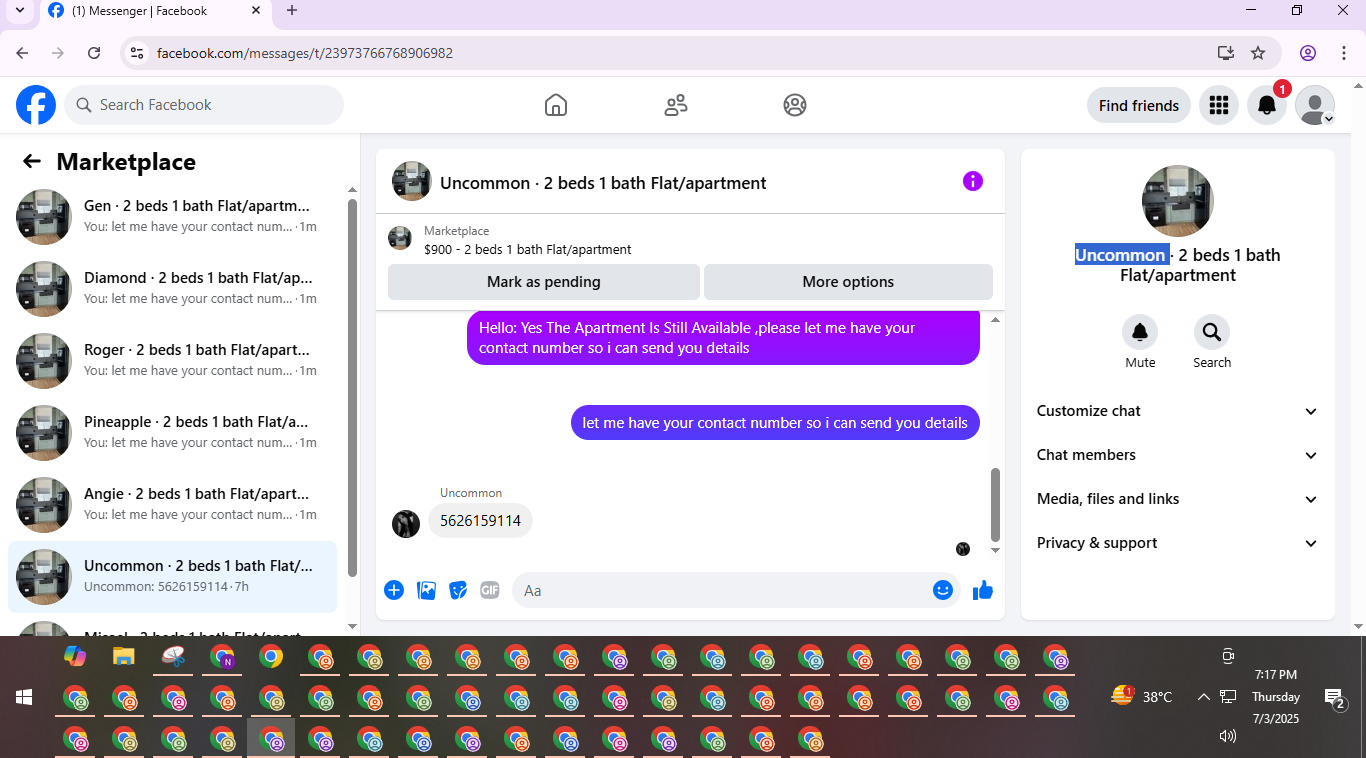Click the conversation list scrollbar
1366x758 pixels.
pos(352,388)
